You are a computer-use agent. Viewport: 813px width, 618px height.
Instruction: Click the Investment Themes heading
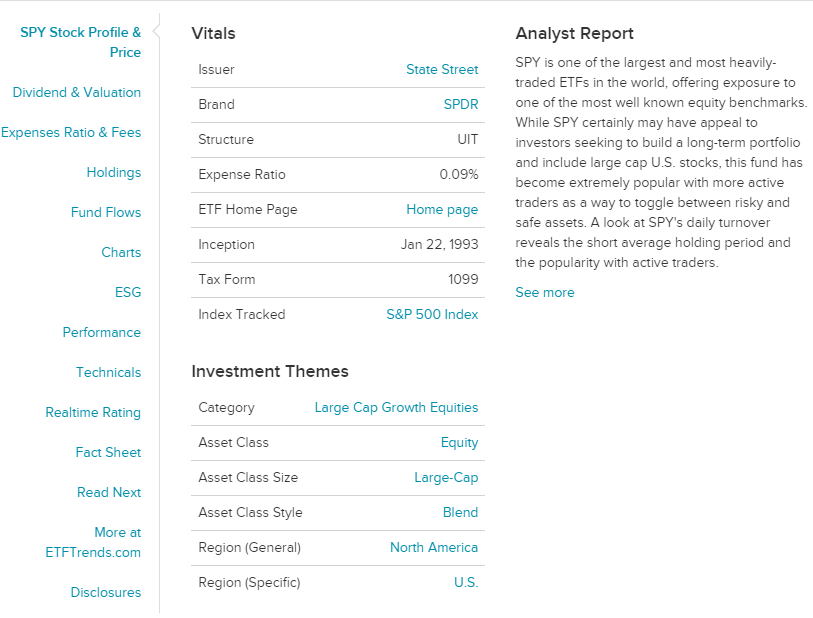270,371
